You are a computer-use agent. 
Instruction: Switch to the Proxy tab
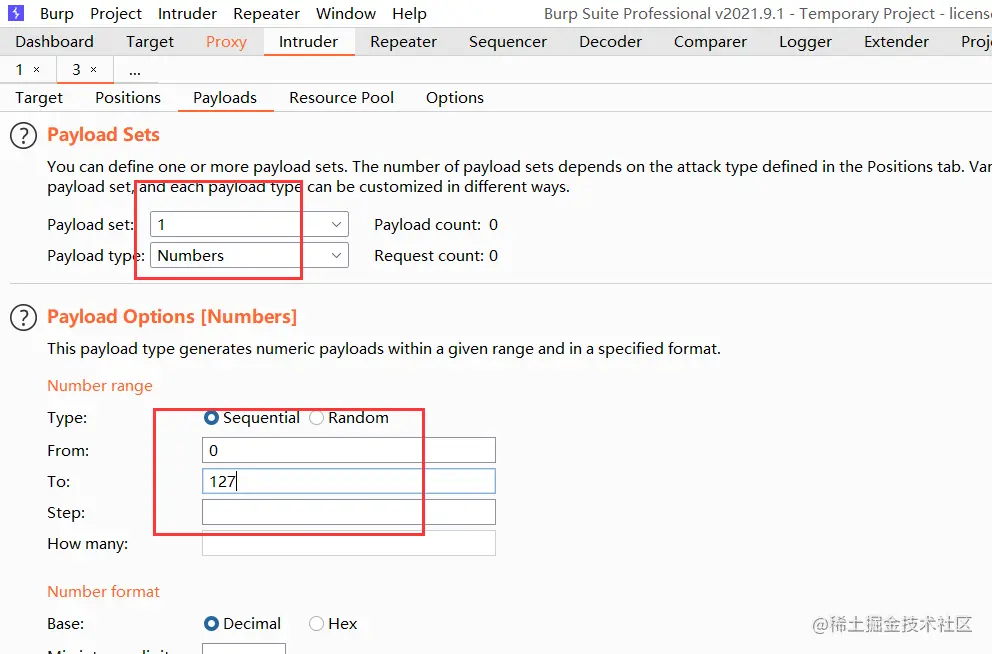click(226, 42)
